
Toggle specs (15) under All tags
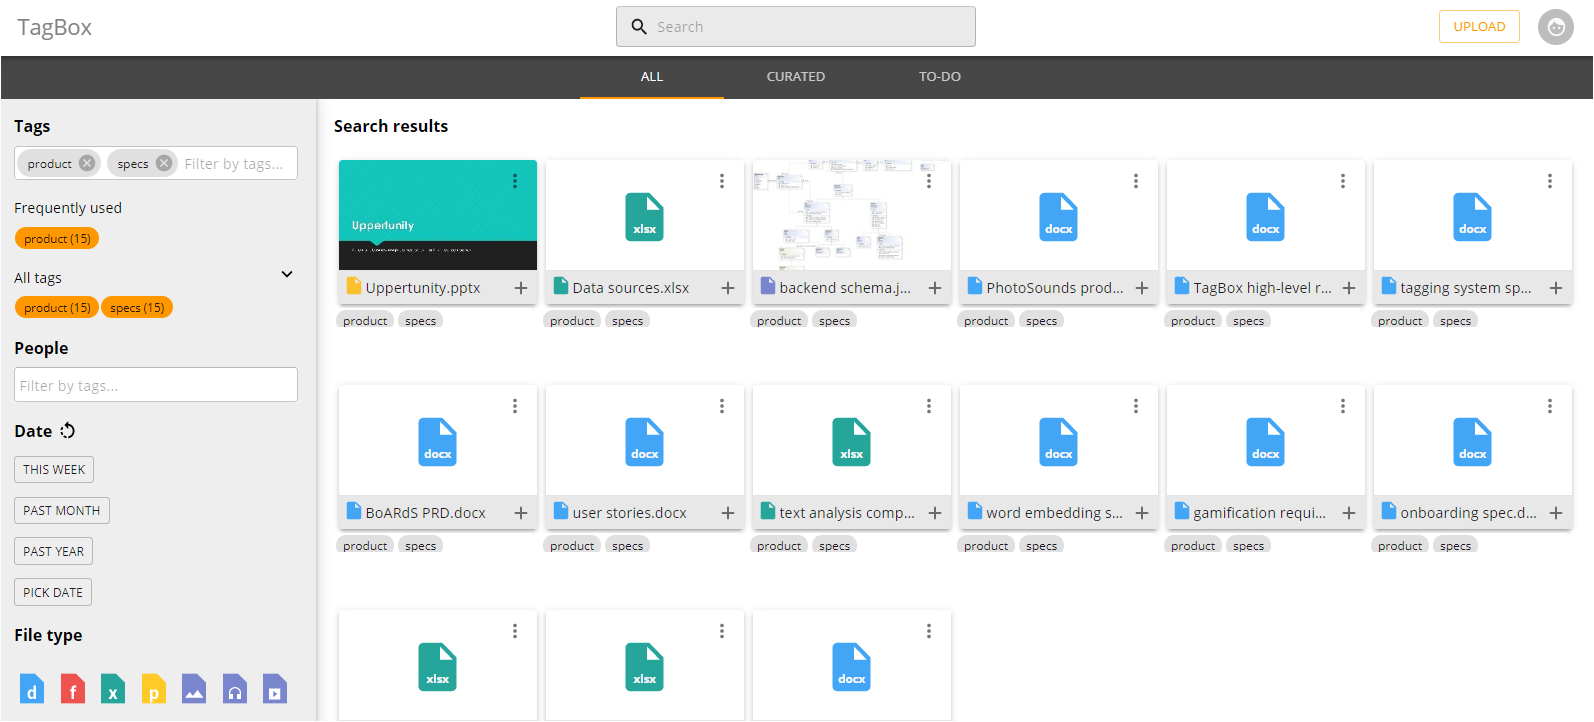tap(137, 308)
